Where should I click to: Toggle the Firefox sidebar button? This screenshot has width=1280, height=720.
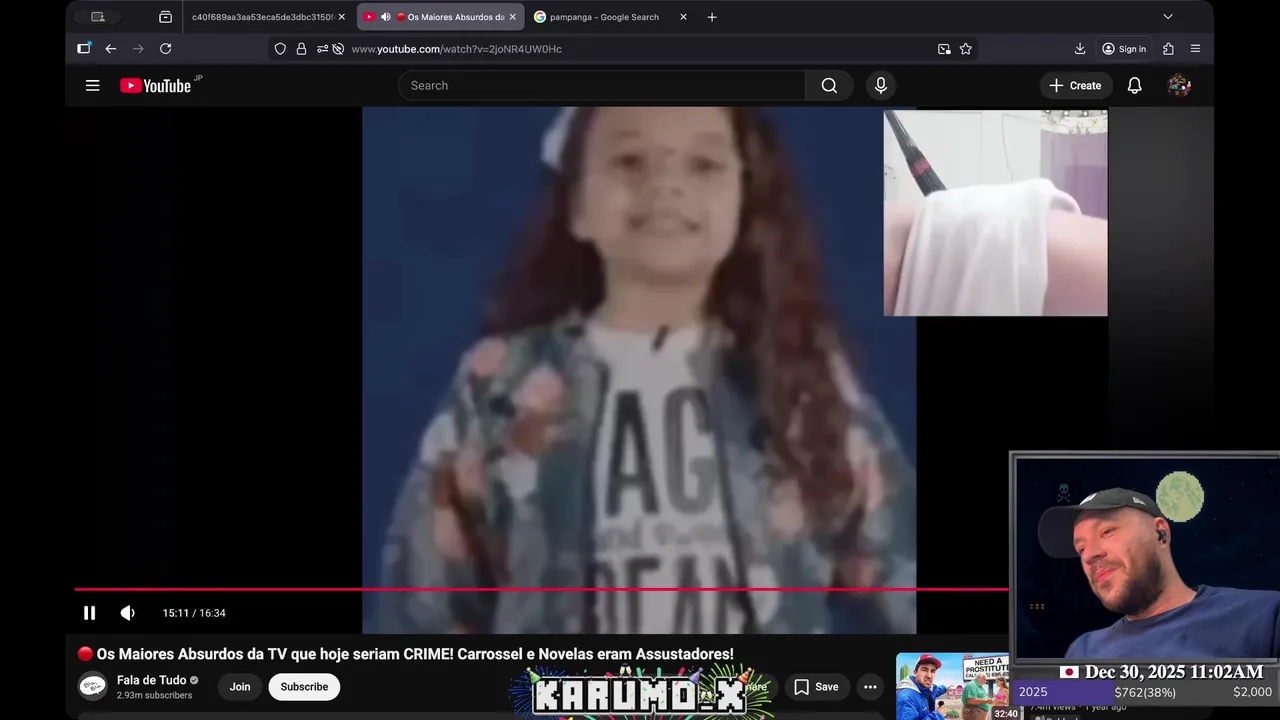pos(84,49)
